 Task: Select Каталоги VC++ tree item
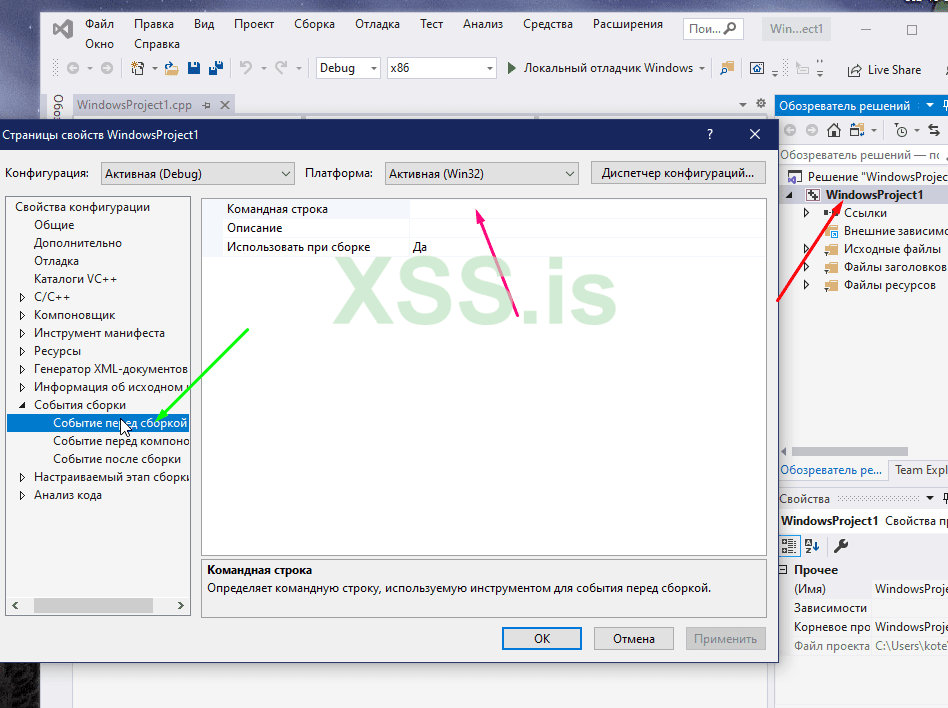[x=75, y=279]
